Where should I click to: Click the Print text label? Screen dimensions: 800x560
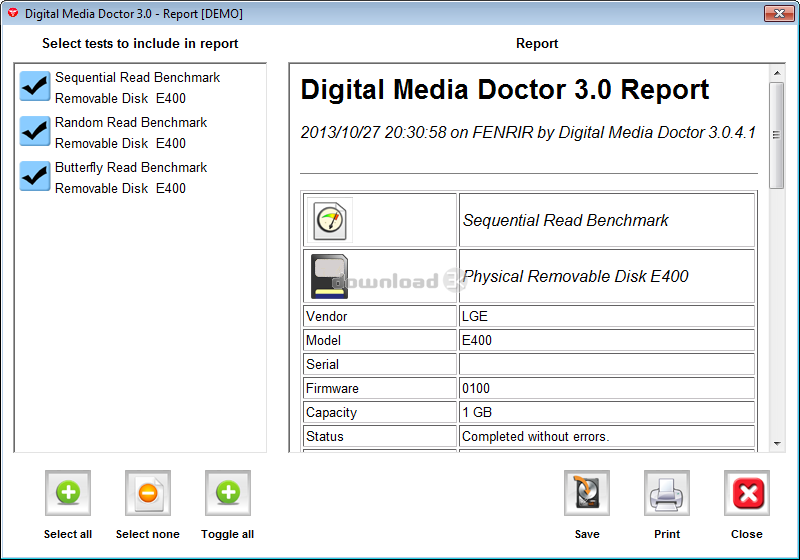tap(667, 534)
